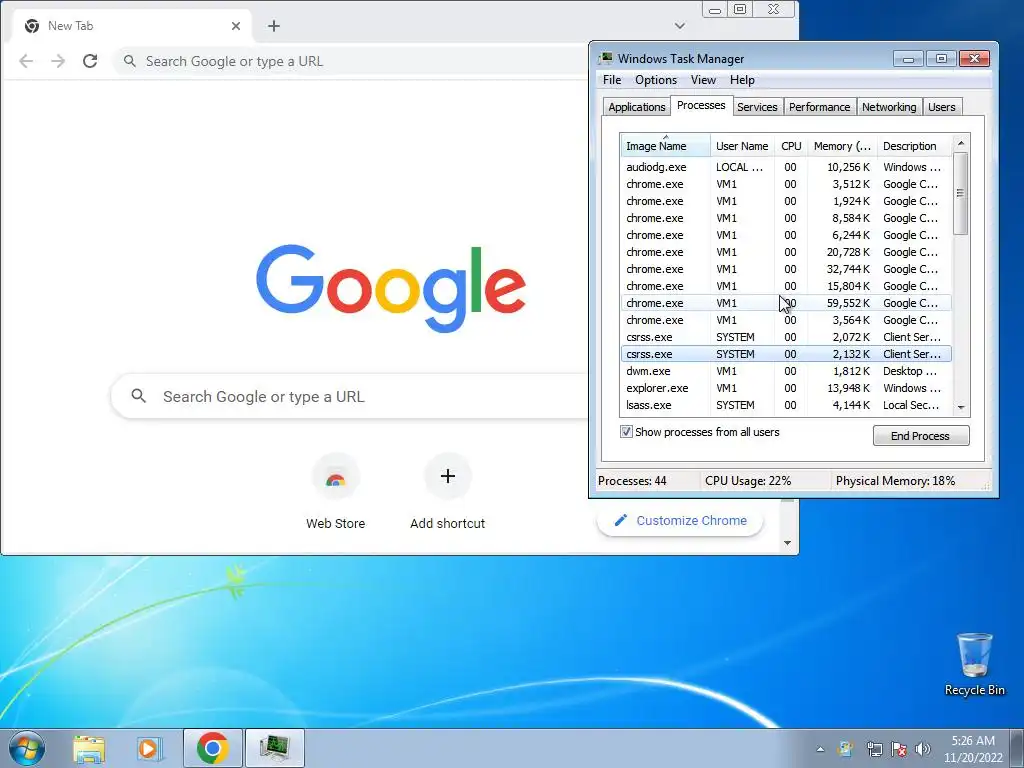Click process list scroll down arrow
Screen dimensions: 1024x768
961,407
